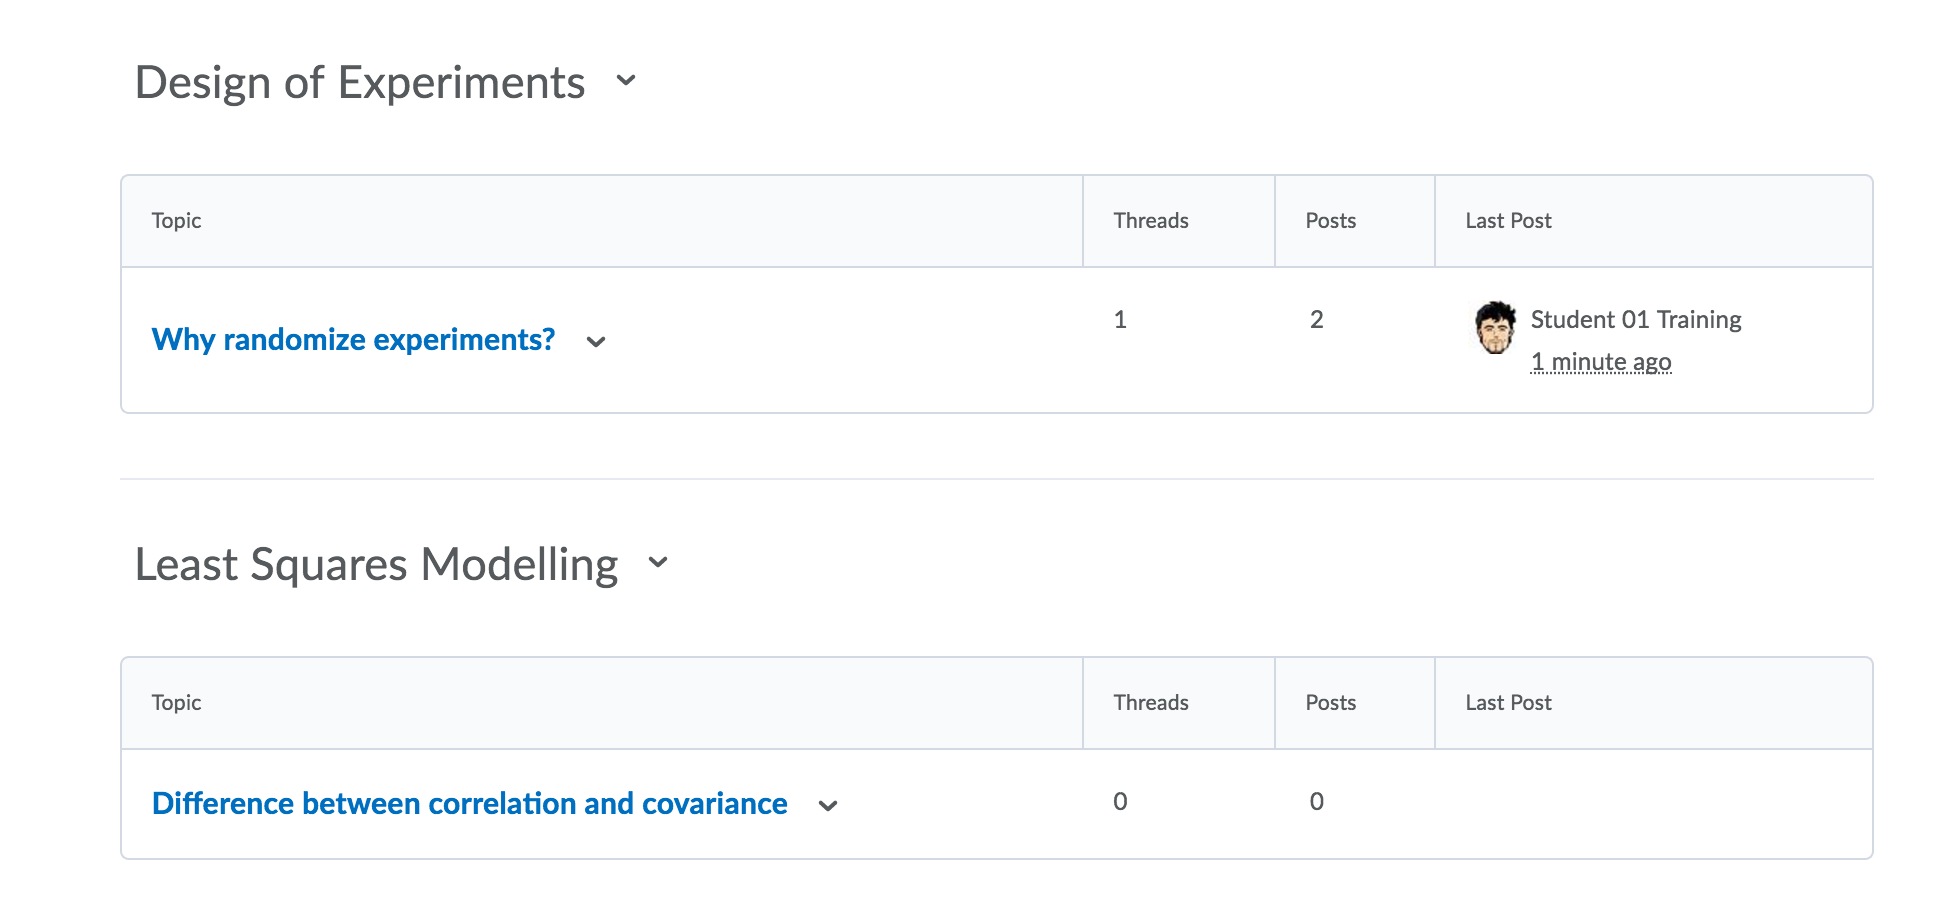Click the Design of Experiments forum title

[x=360, y=82]
